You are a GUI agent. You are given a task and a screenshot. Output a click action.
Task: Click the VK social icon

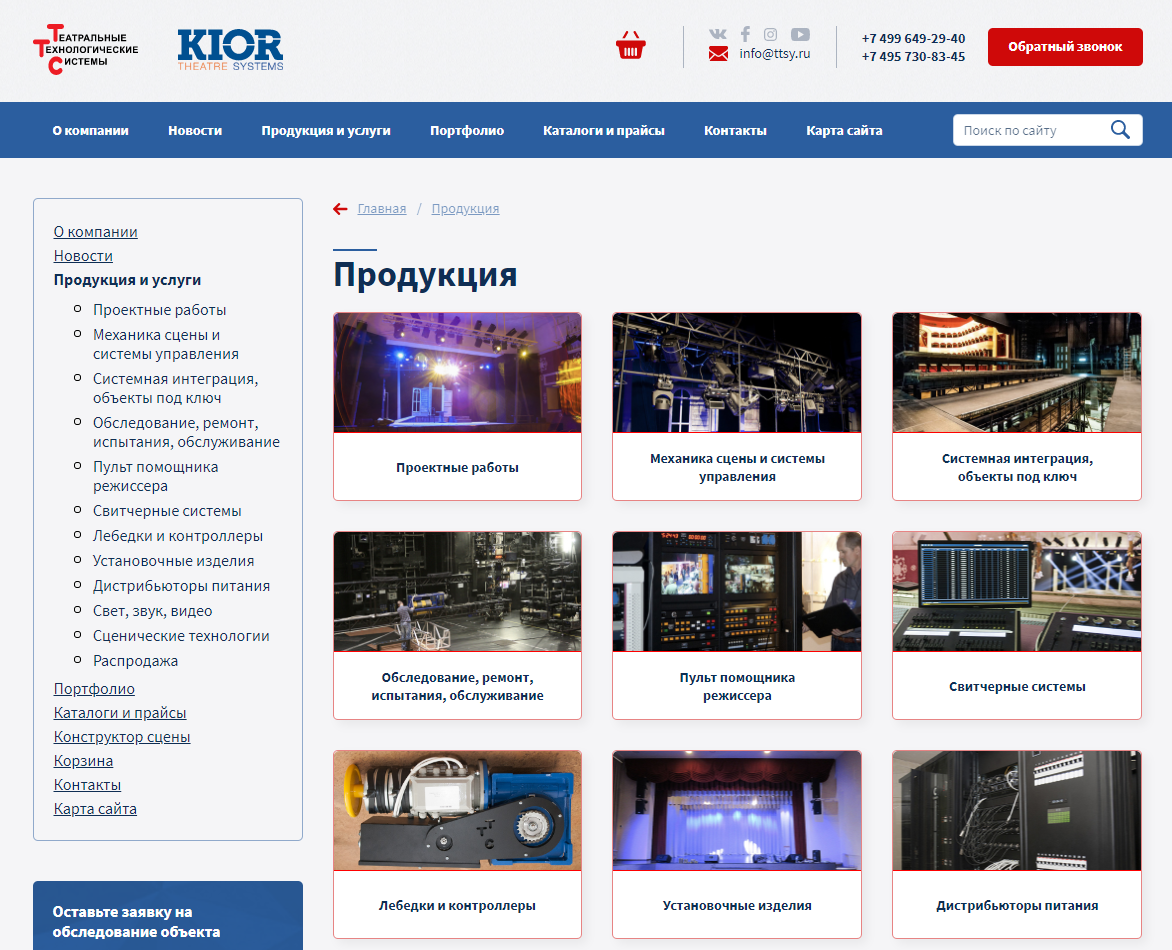click(x=718, y=34)
